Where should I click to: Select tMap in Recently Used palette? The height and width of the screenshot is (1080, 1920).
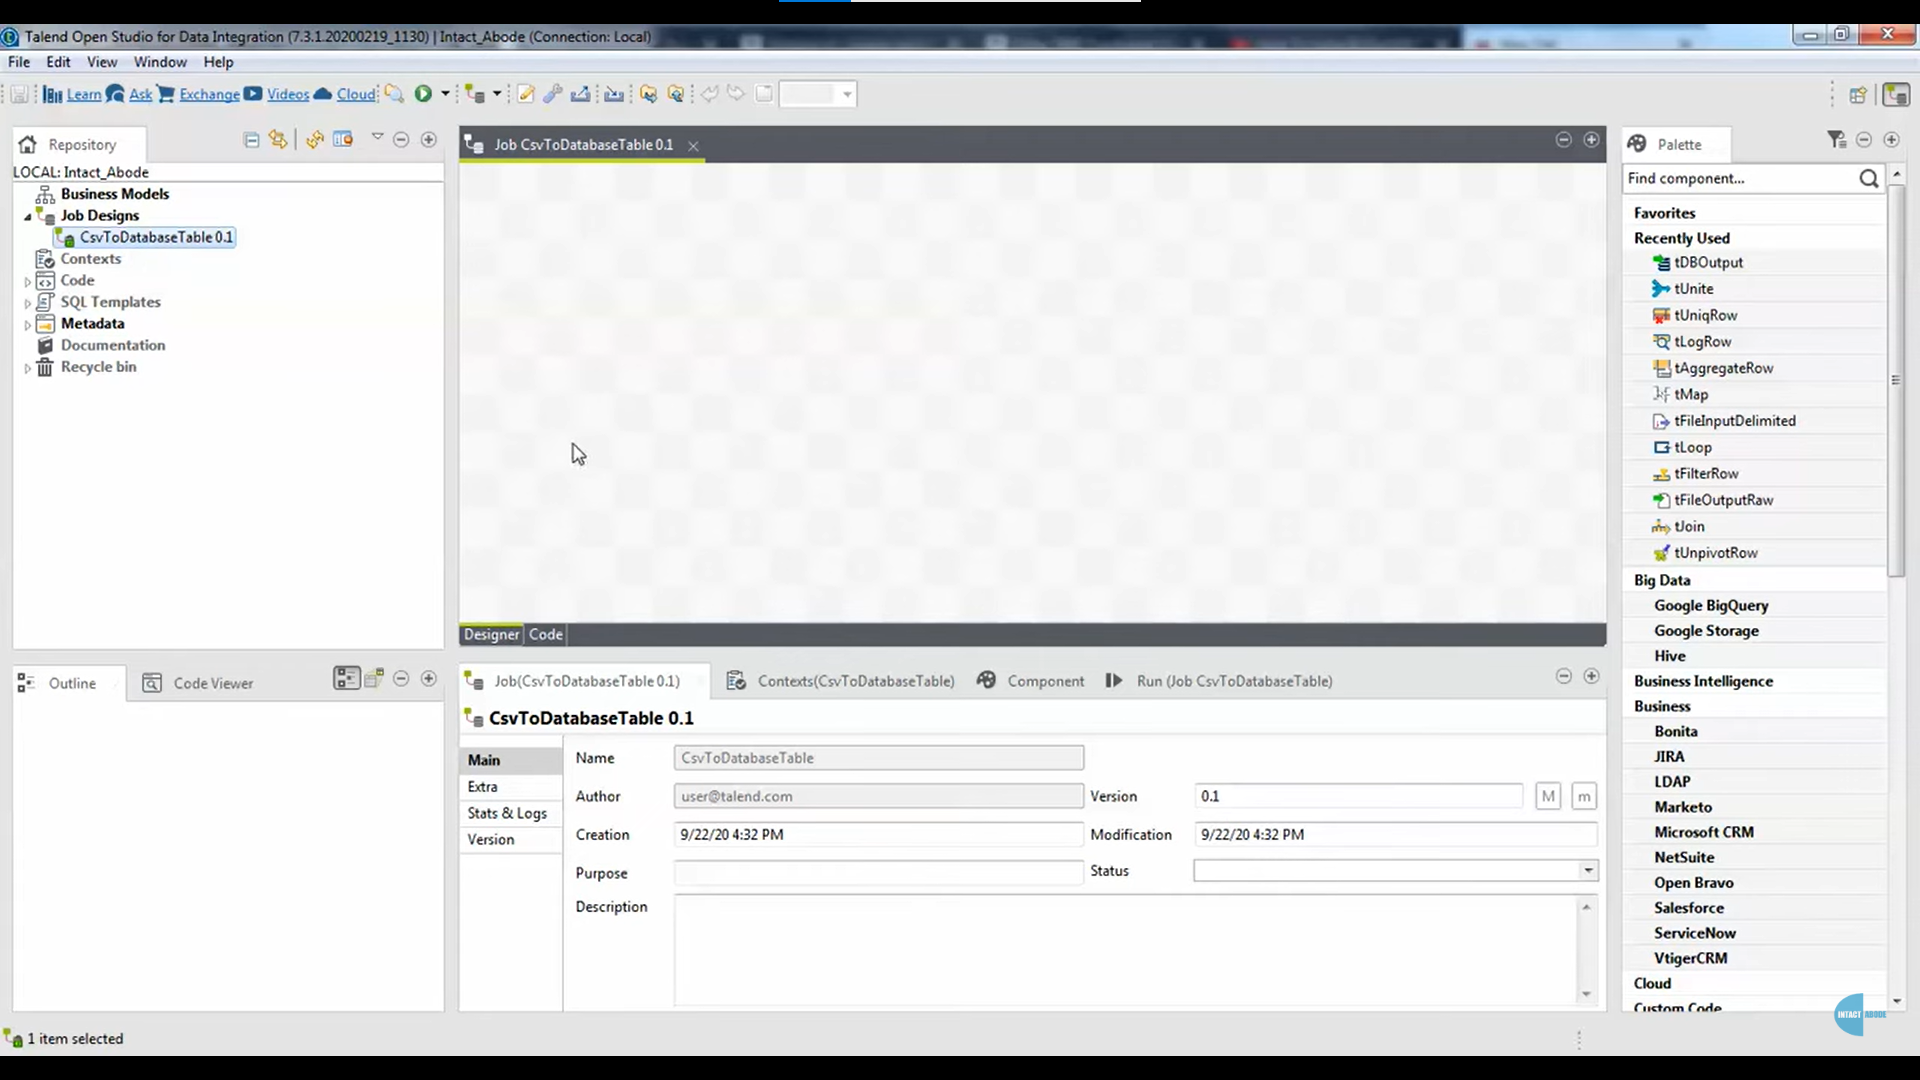[x=1690, y=394]
